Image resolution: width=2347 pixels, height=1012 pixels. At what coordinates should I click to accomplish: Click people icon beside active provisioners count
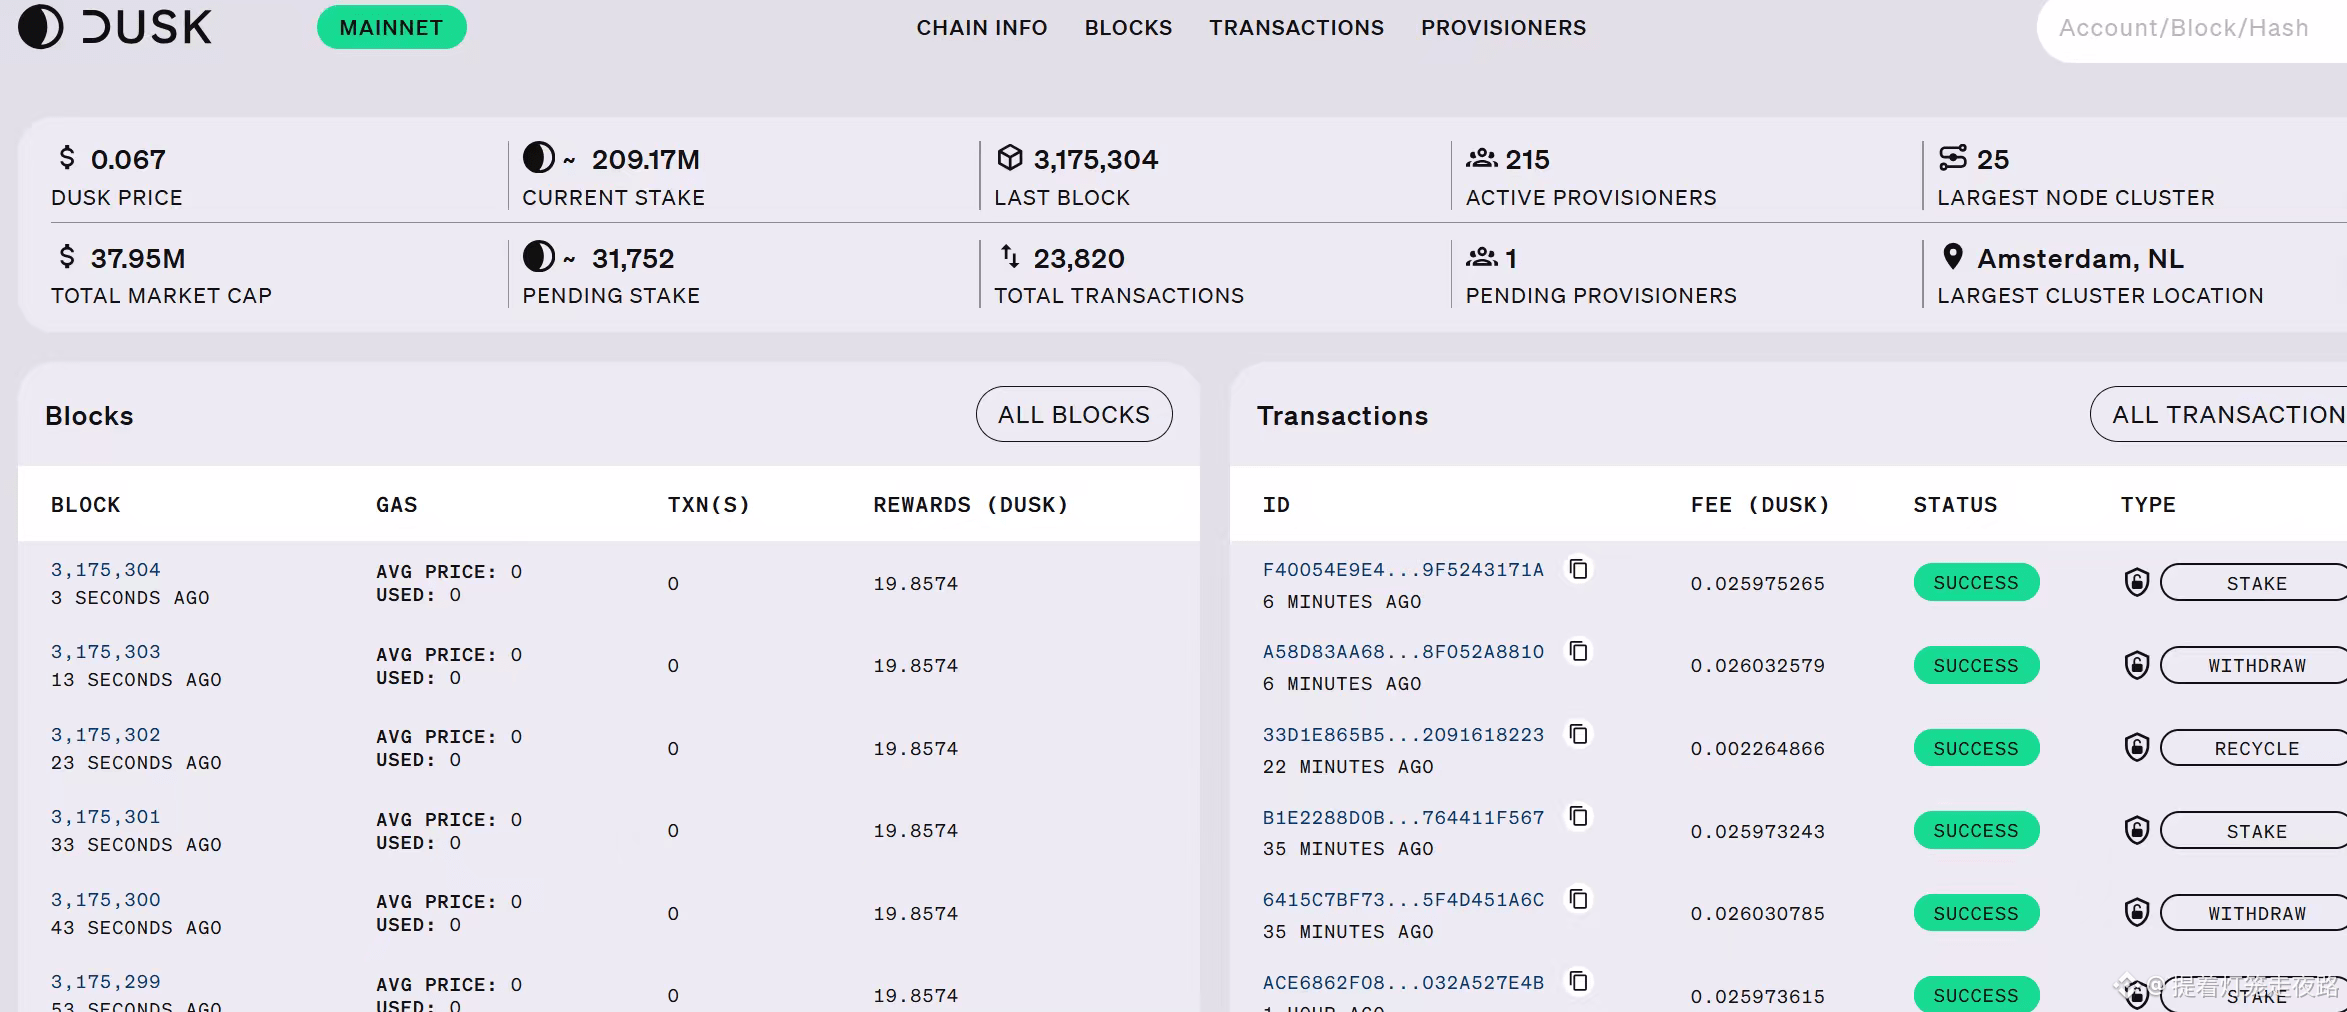(1481, 158)
